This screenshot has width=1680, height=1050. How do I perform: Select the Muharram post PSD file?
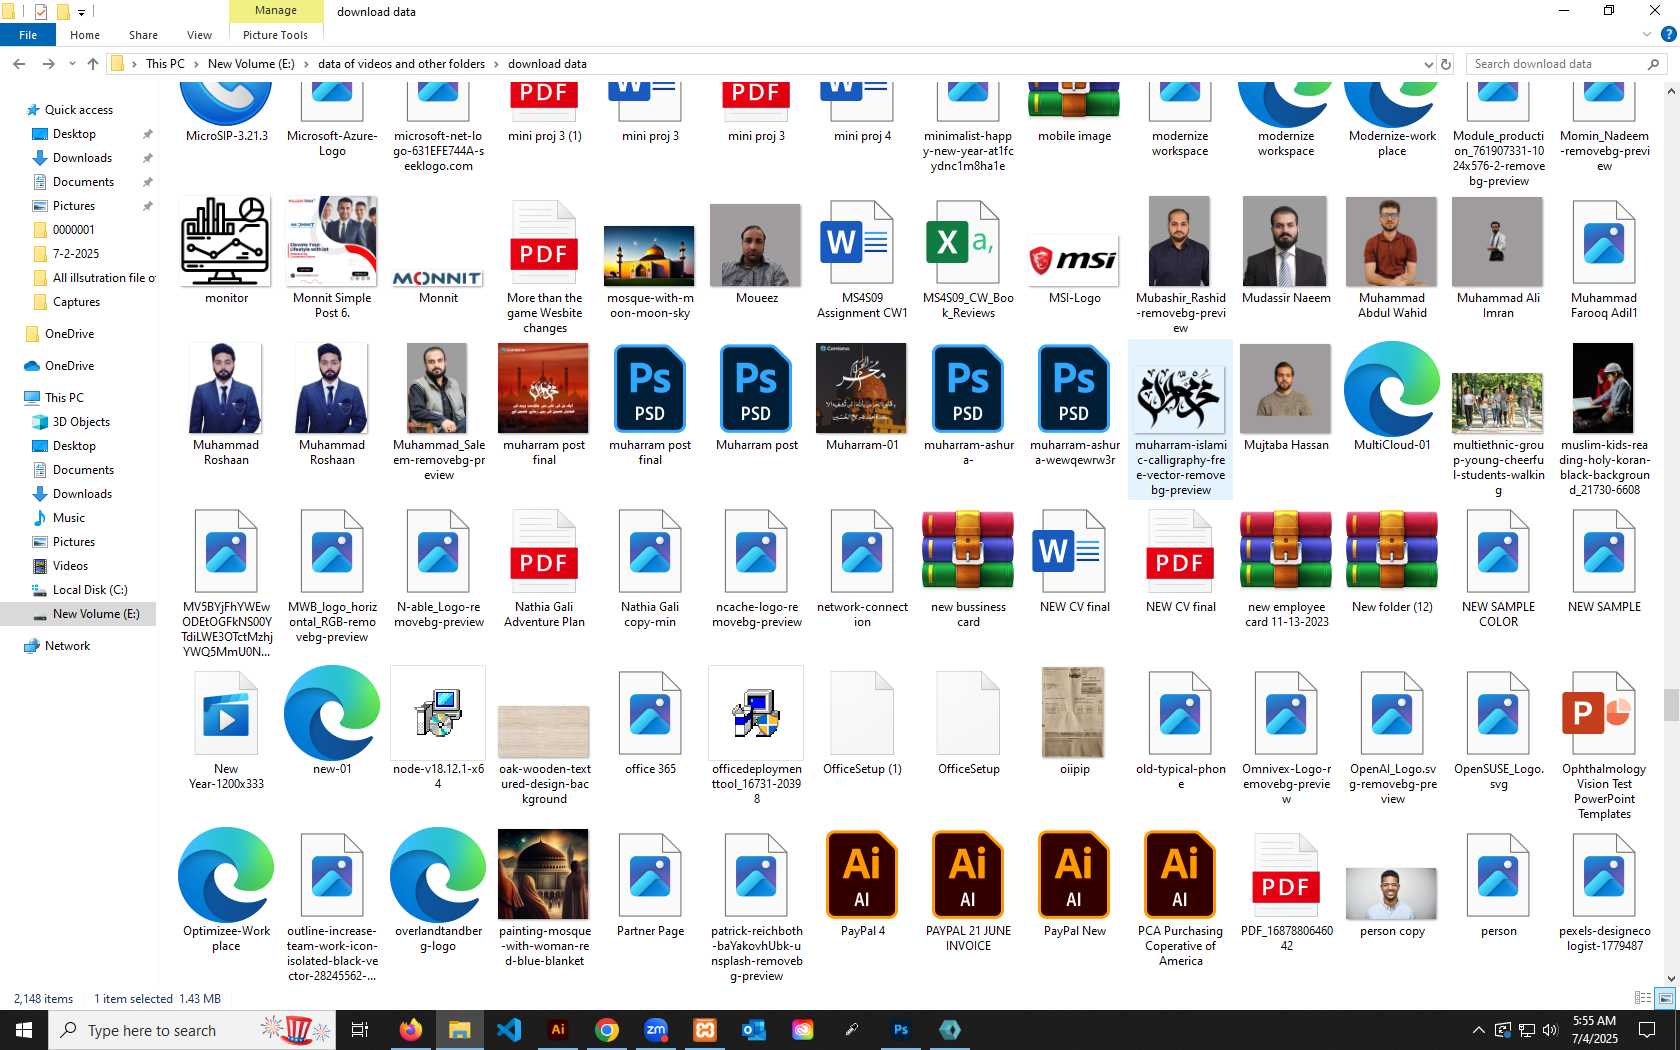click(756, 389)
